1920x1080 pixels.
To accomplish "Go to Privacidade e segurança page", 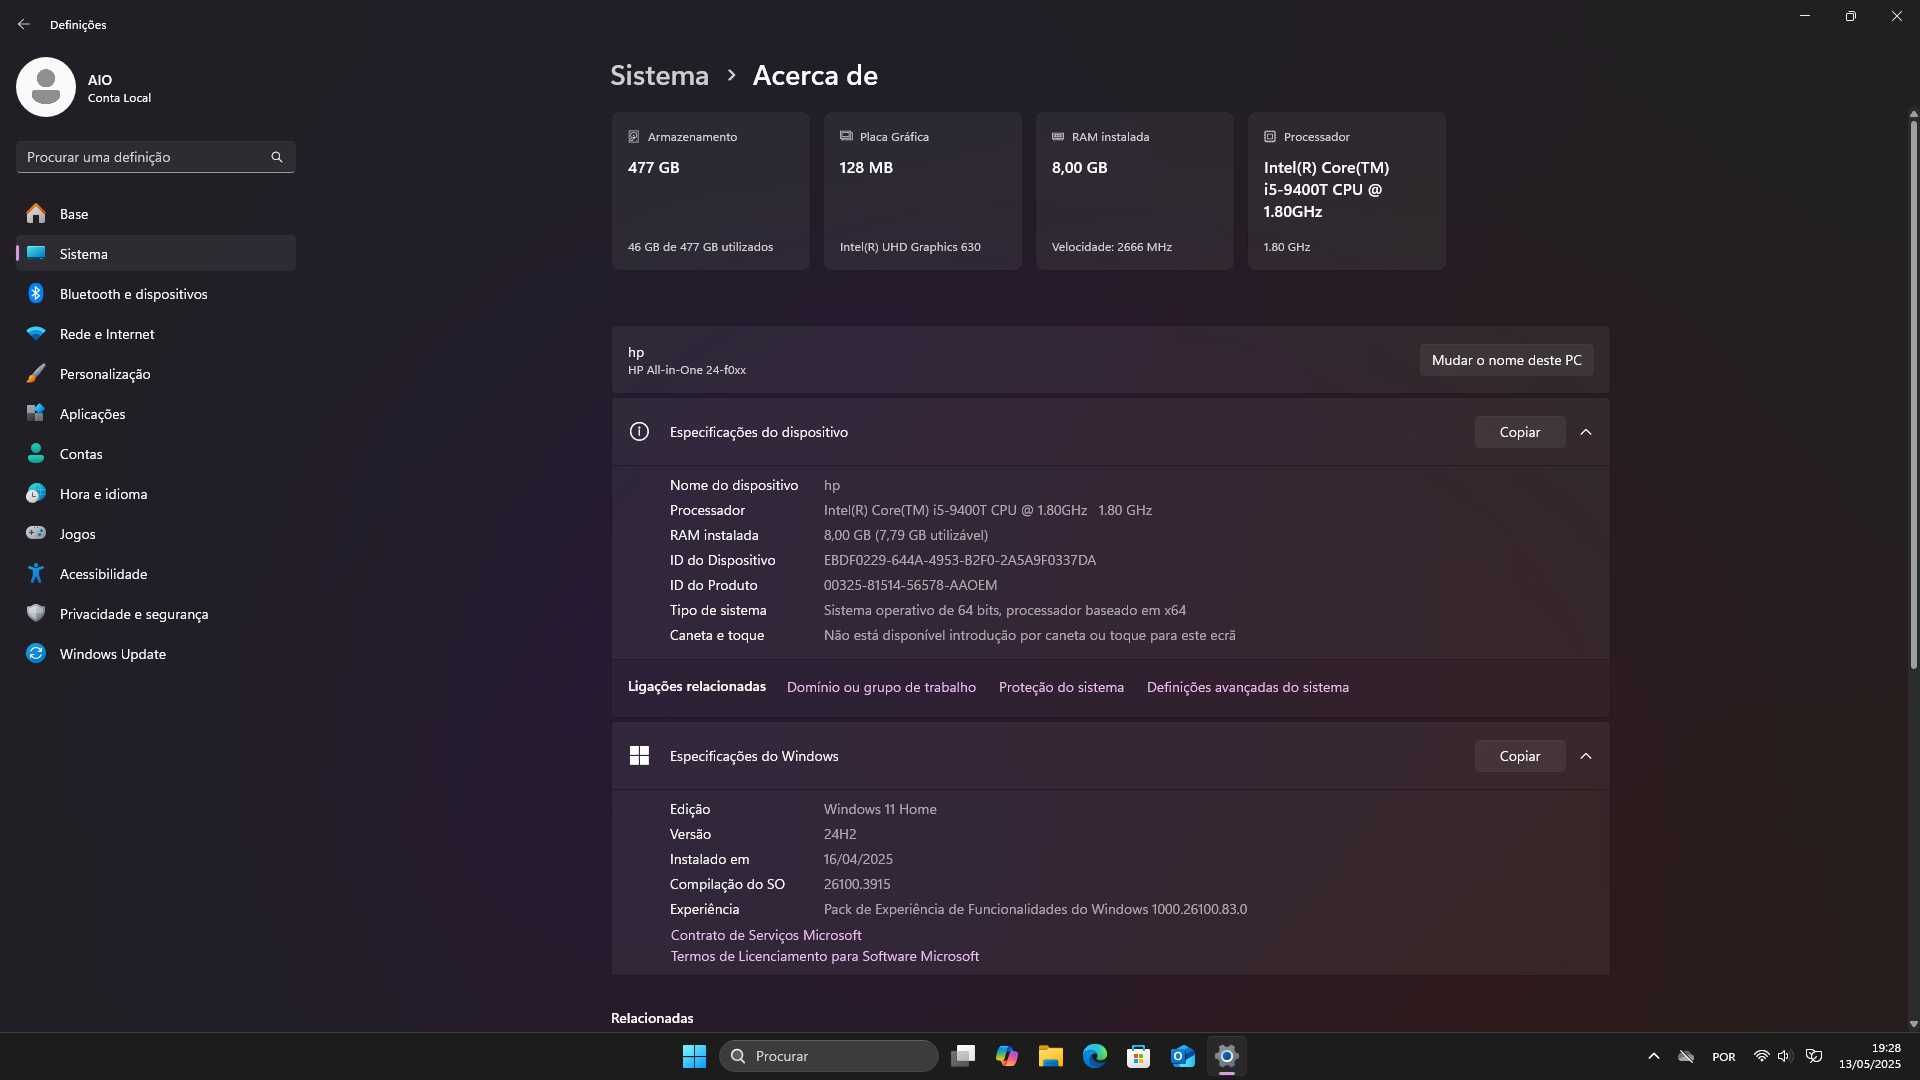I will point(156,613).
